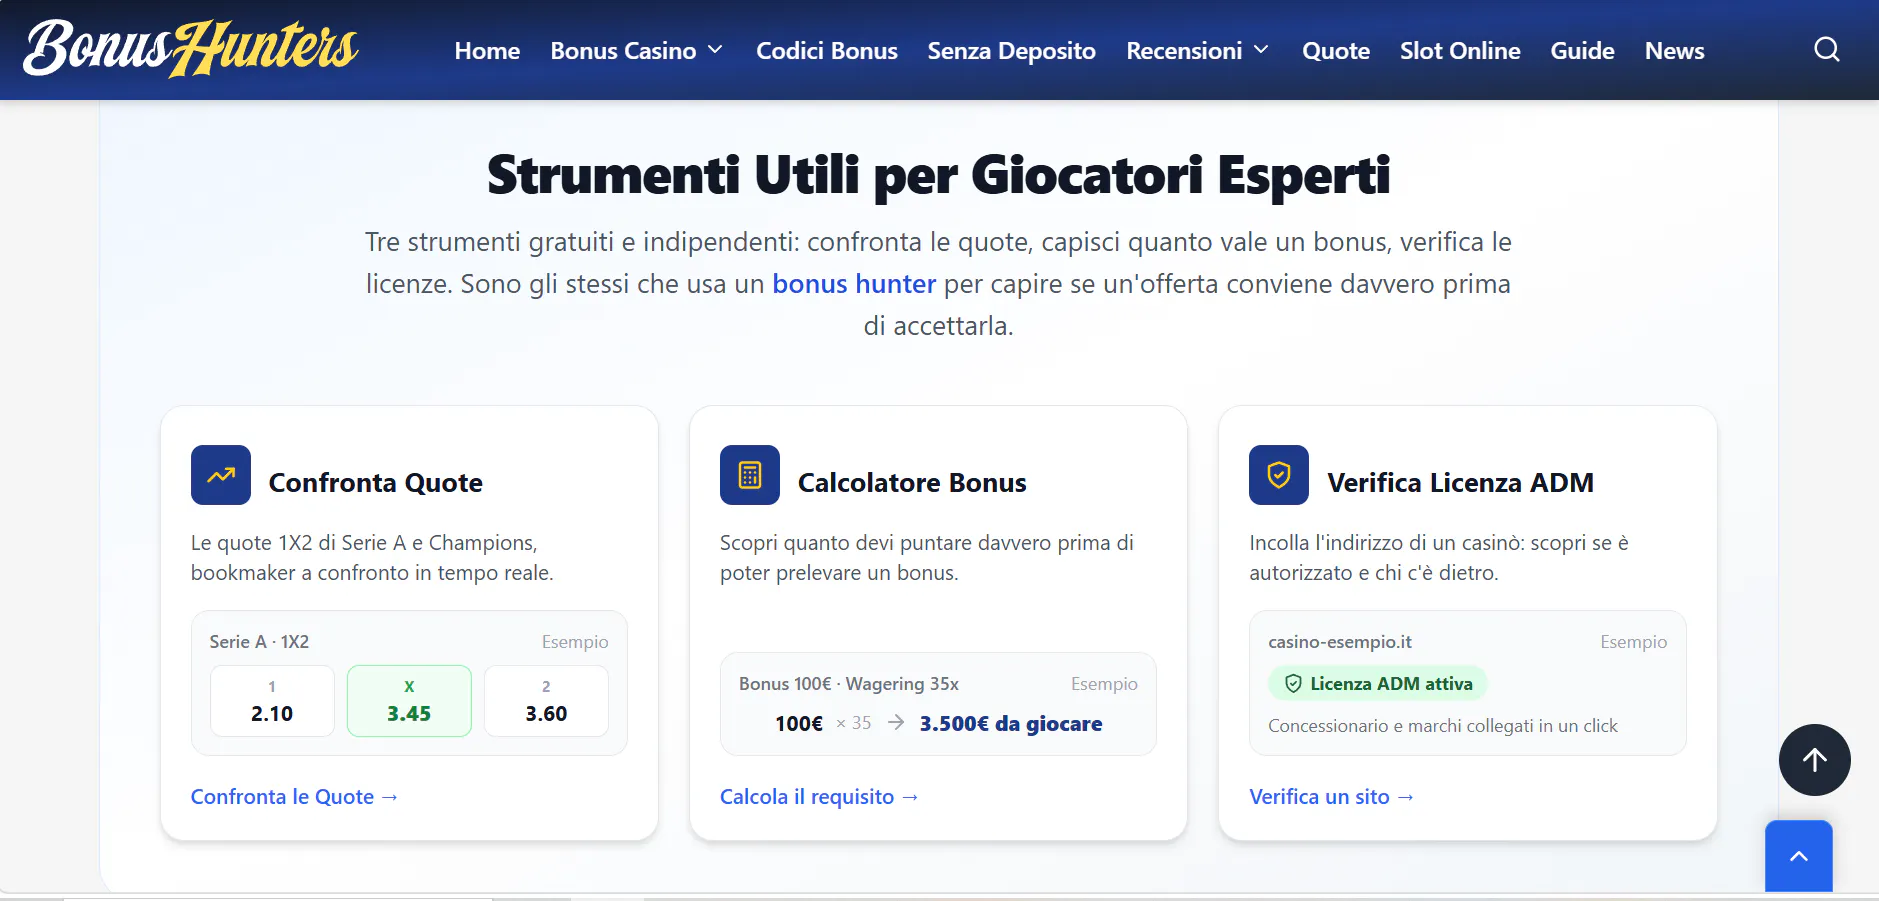
Task: Open the Codici Bonus menu item
Action: tap(826, 51)
